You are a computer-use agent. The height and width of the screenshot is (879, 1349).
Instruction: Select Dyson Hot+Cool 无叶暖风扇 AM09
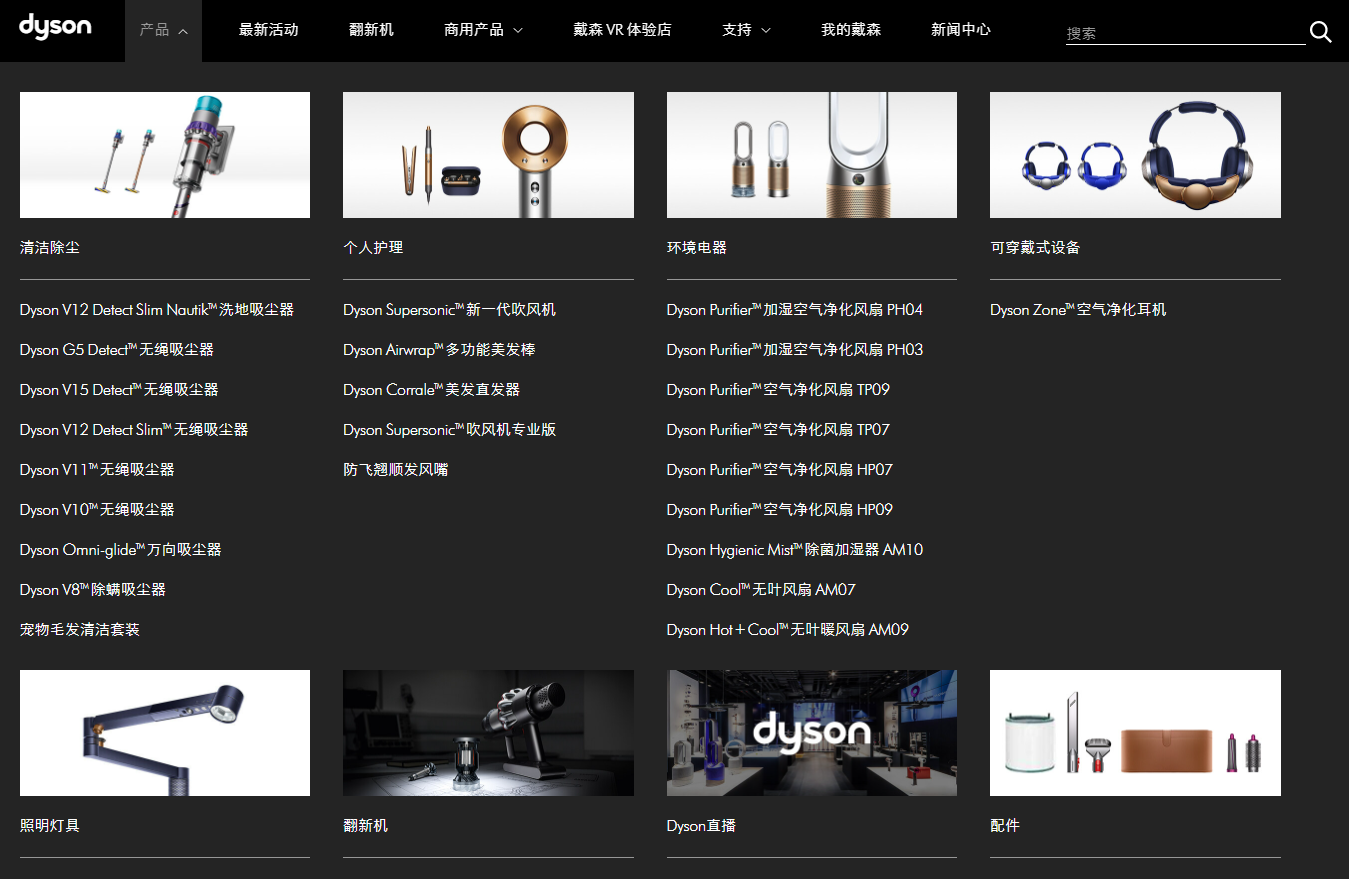(x=788, y=630)
